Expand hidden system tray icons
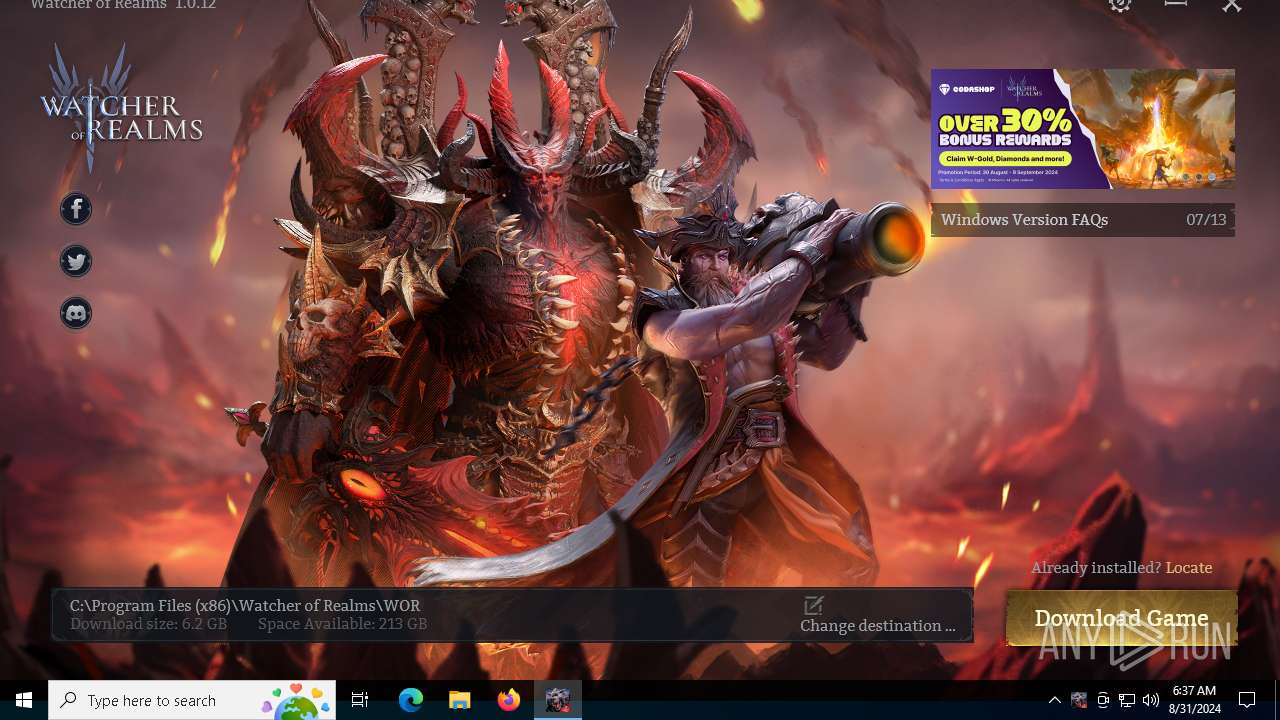 [1054, 700]
